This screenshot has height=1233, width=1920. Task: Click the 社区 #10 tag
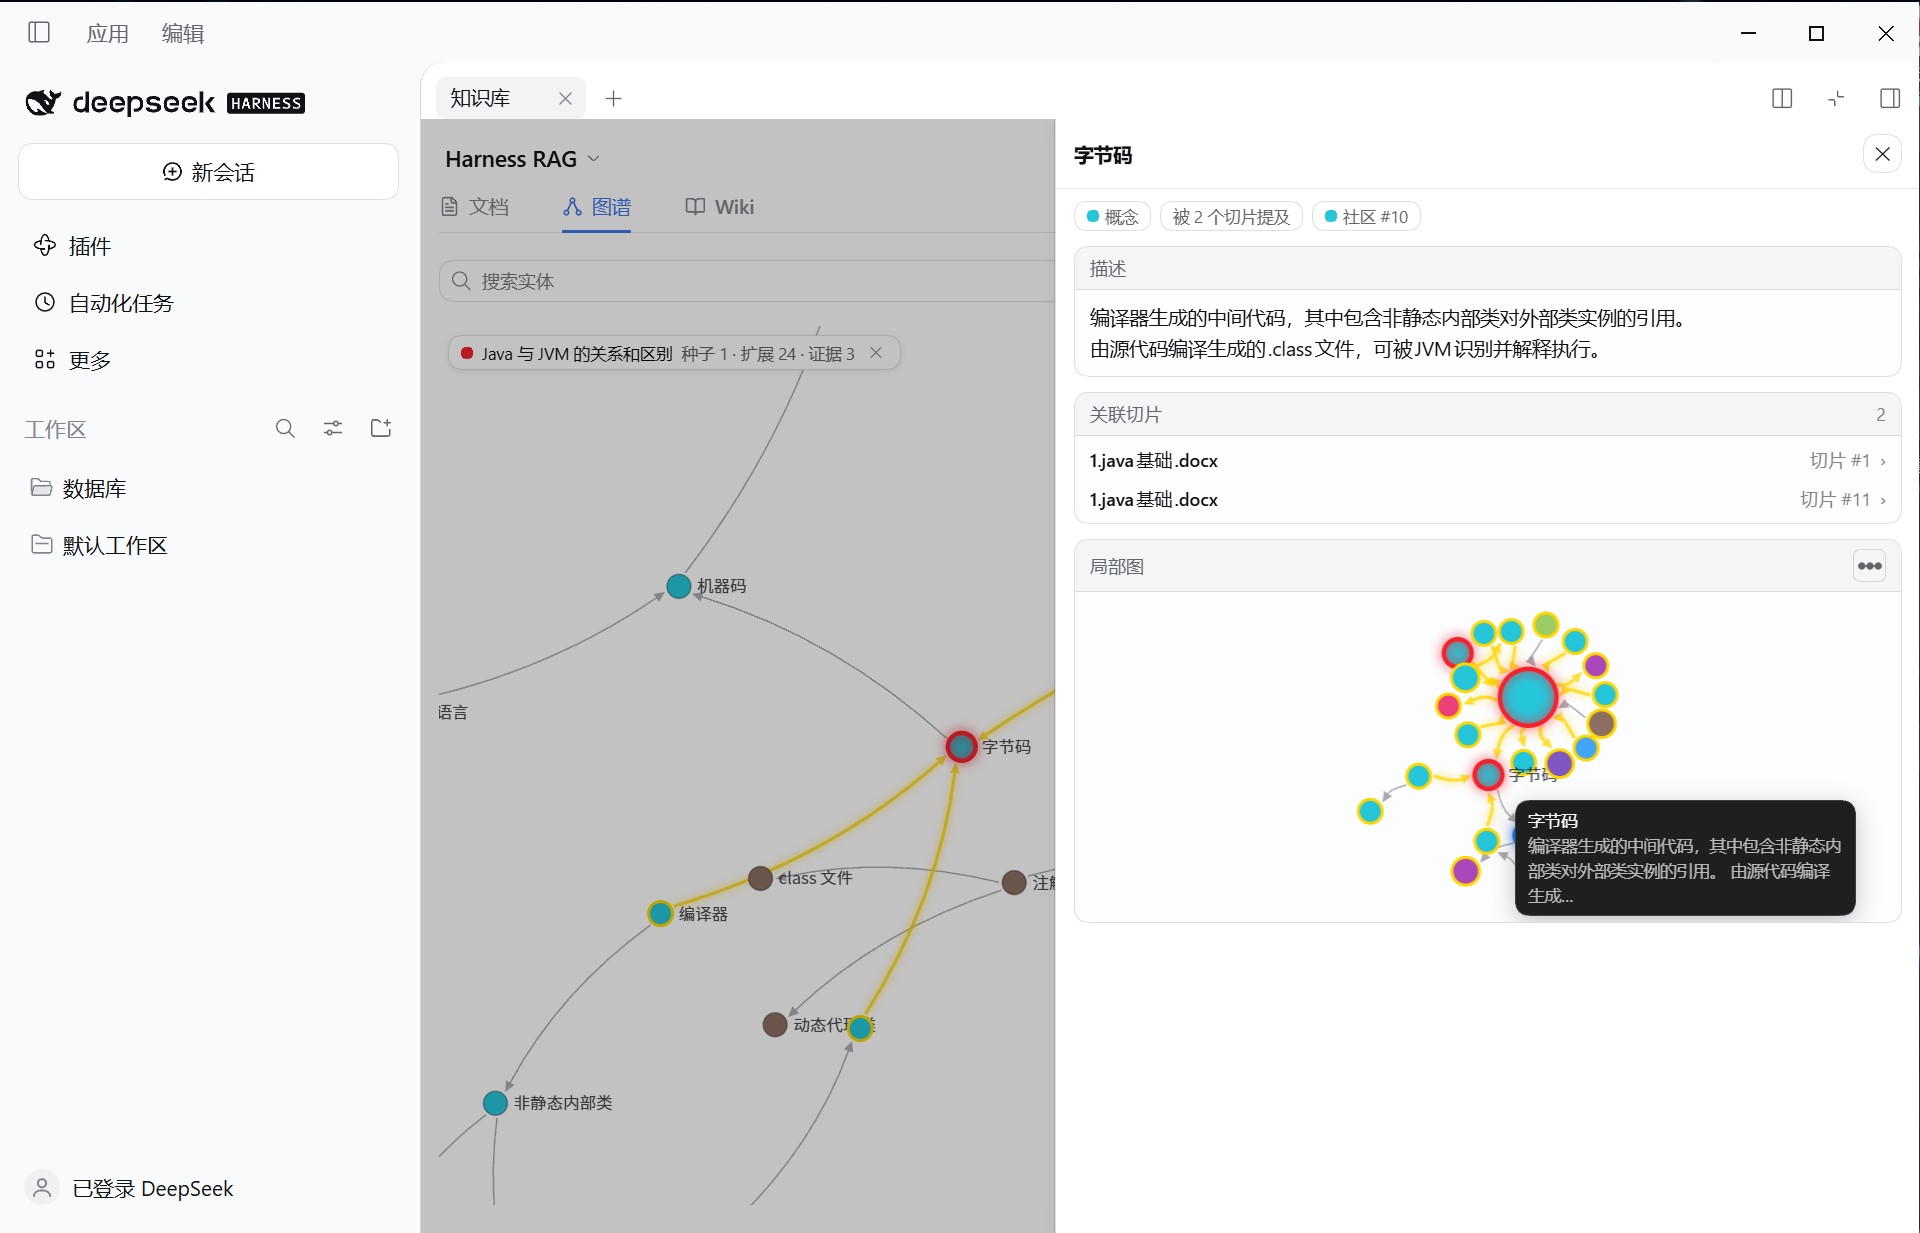click(x=1366, y=217)
